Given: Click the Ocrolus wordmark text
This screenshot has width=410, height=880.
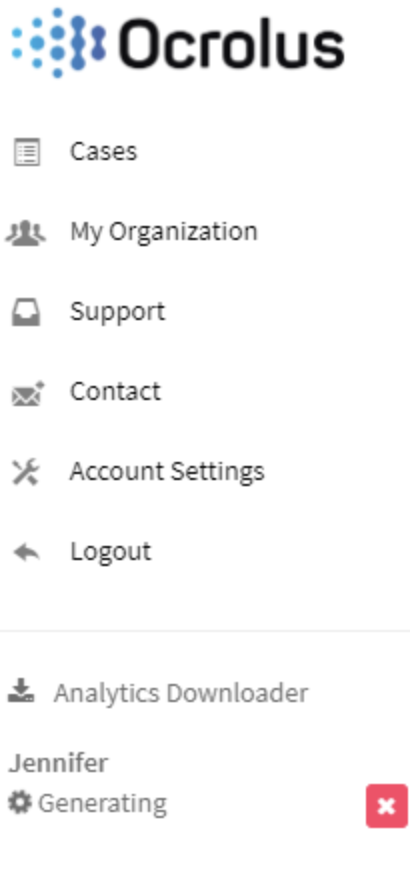Looking at the screenshot, I should (232, 44).
